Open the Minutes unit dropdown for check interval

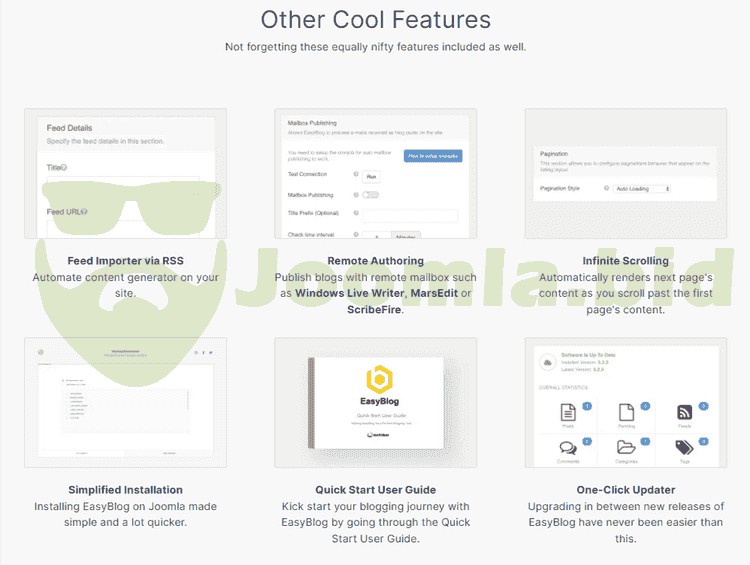point(405,236)
